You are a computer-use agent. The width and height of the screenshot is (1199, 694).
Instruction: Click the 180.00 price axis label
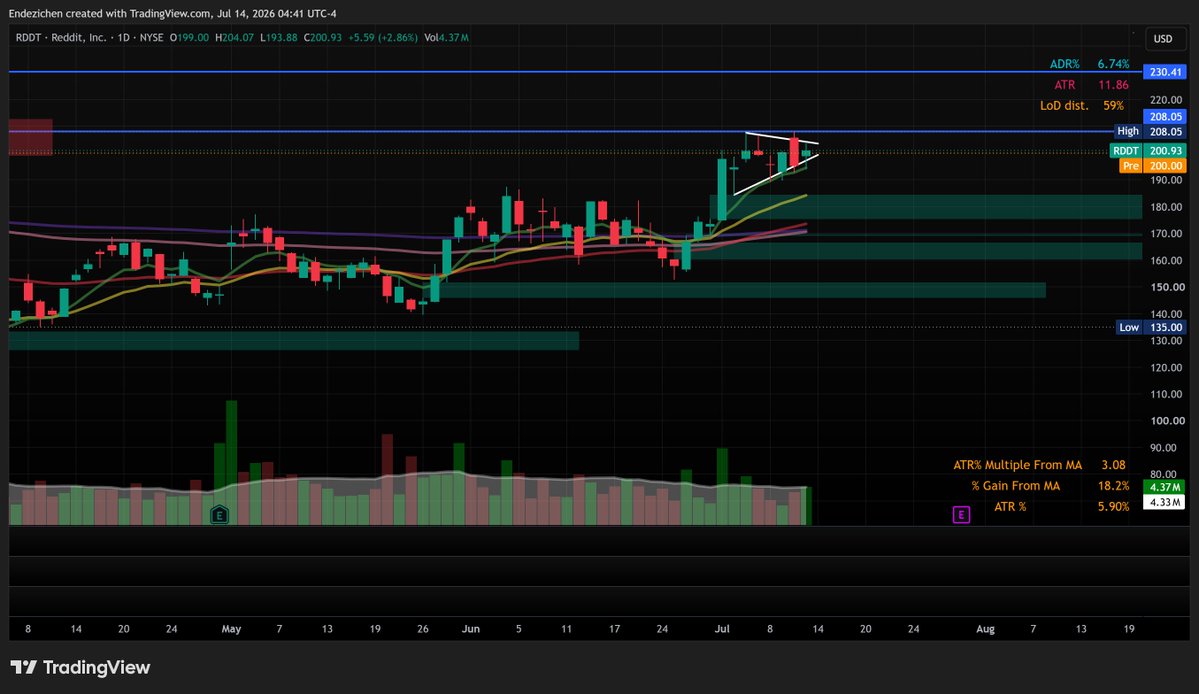[1167, 206]
